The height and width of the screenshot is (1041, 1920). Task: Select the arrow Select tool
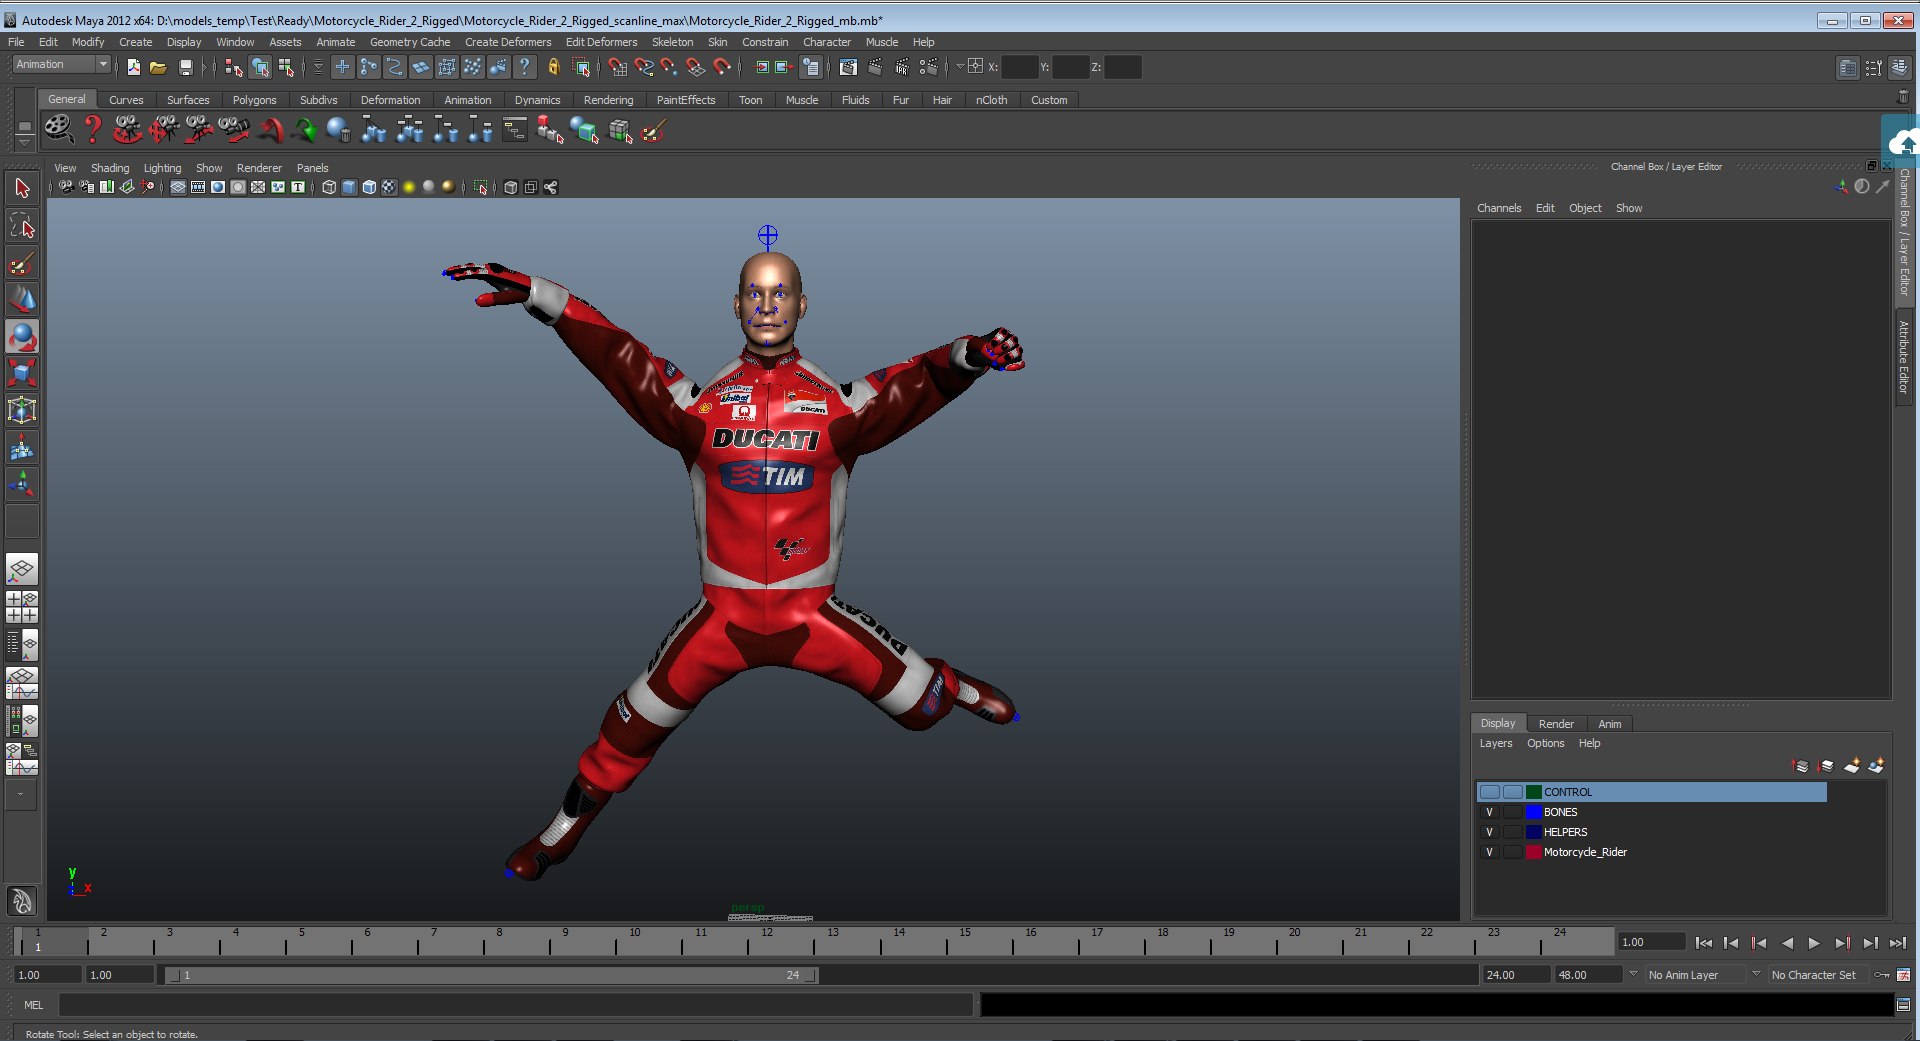[x=22, y=188]
